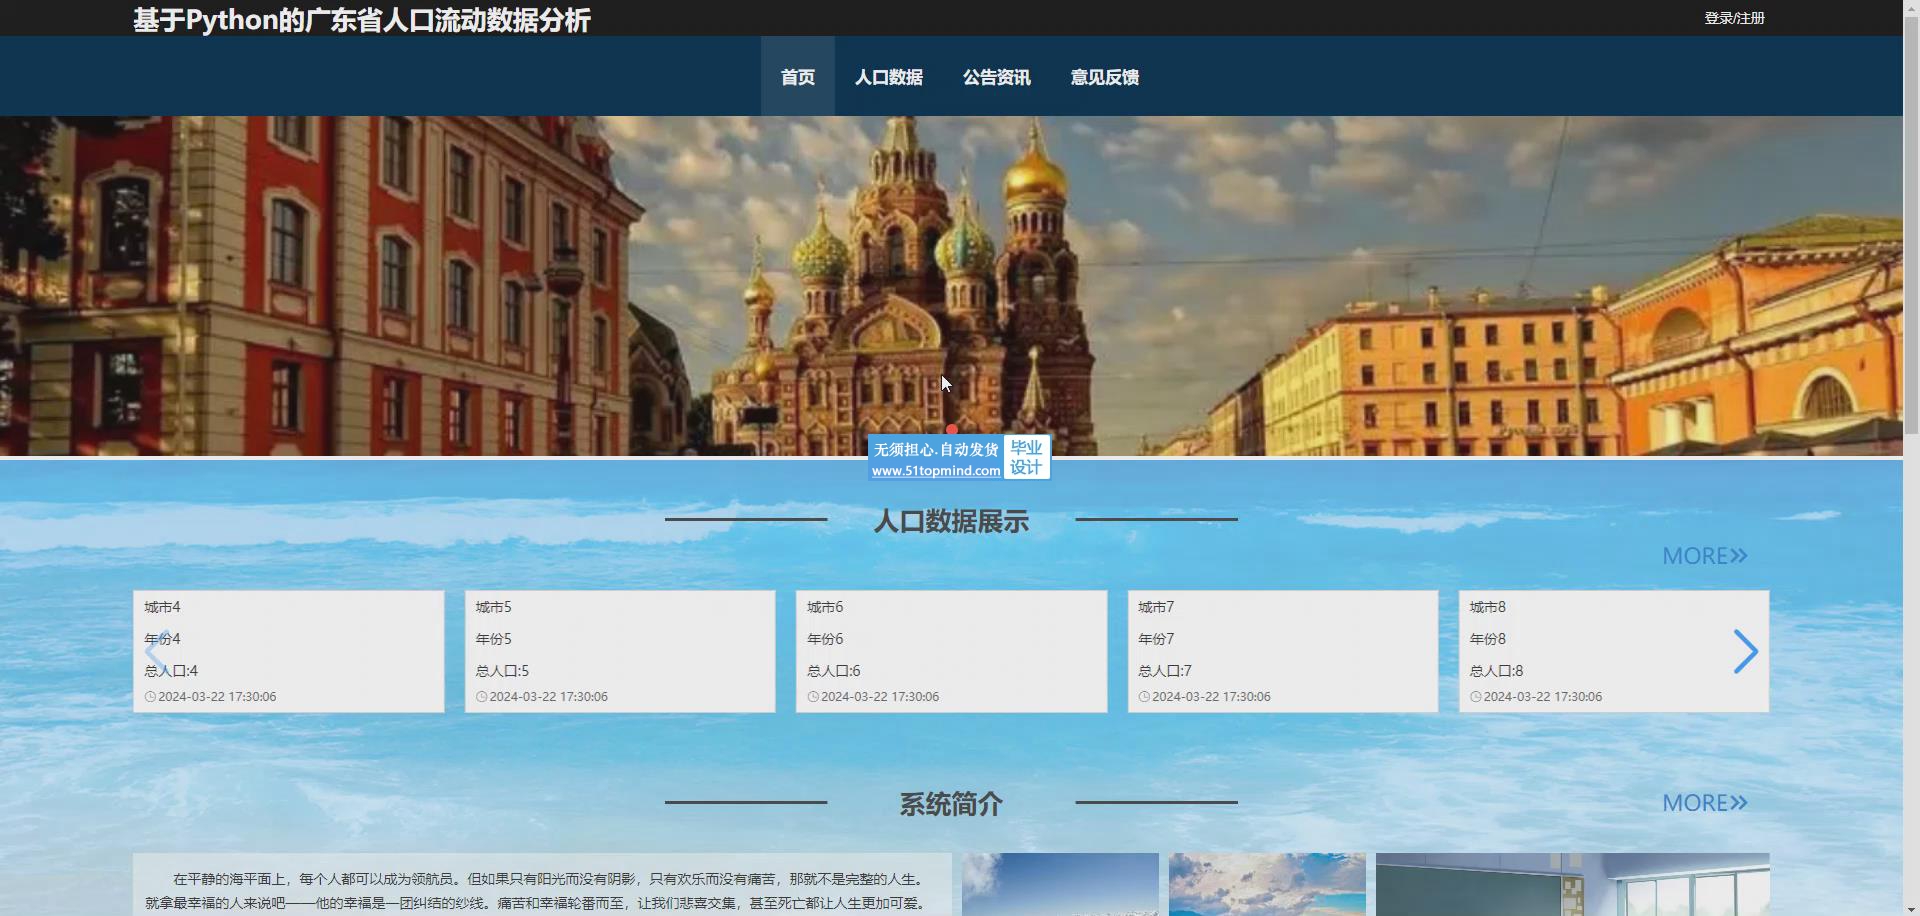The image size is (1920, 916).
Task: Open second cloud thumbnail in 系统简介
Action: click(1267, 884)
